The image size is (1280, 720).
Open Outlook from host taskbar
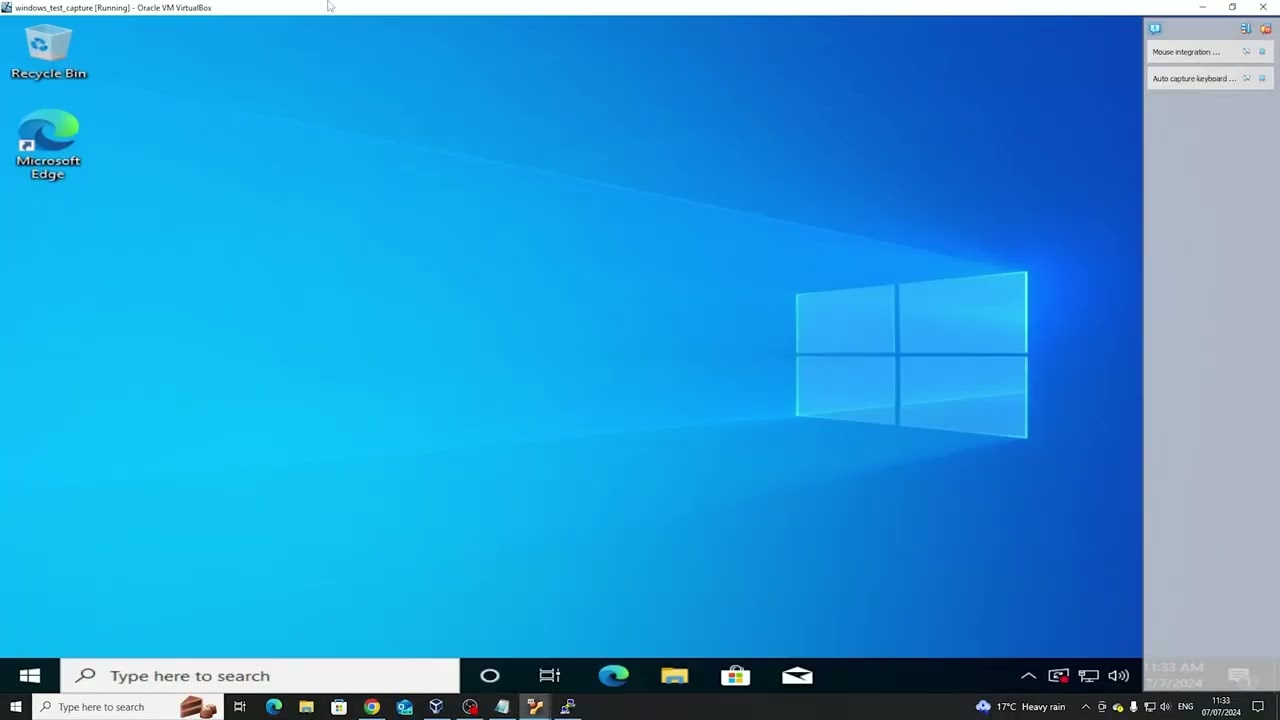coord(404,707)
